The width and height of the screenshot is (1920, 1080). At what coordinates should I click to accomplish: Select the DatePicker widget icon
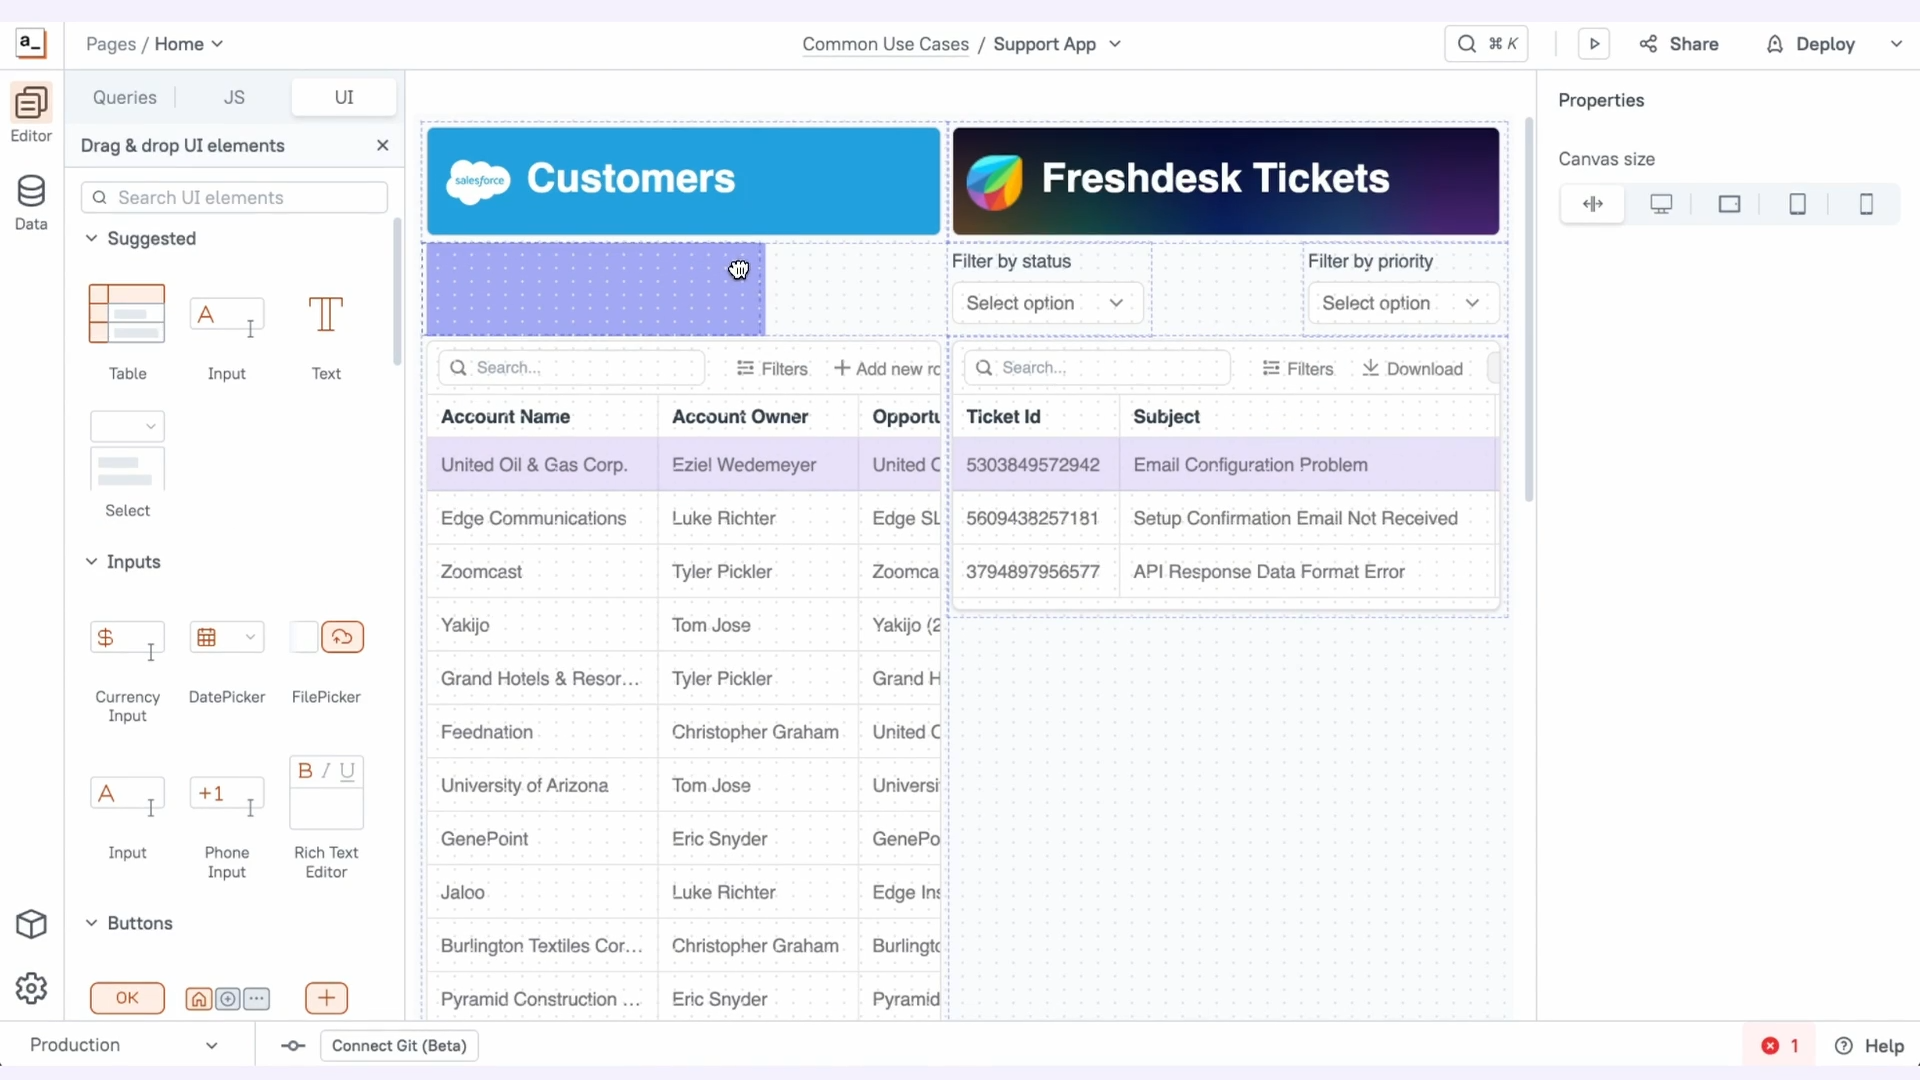227,638
